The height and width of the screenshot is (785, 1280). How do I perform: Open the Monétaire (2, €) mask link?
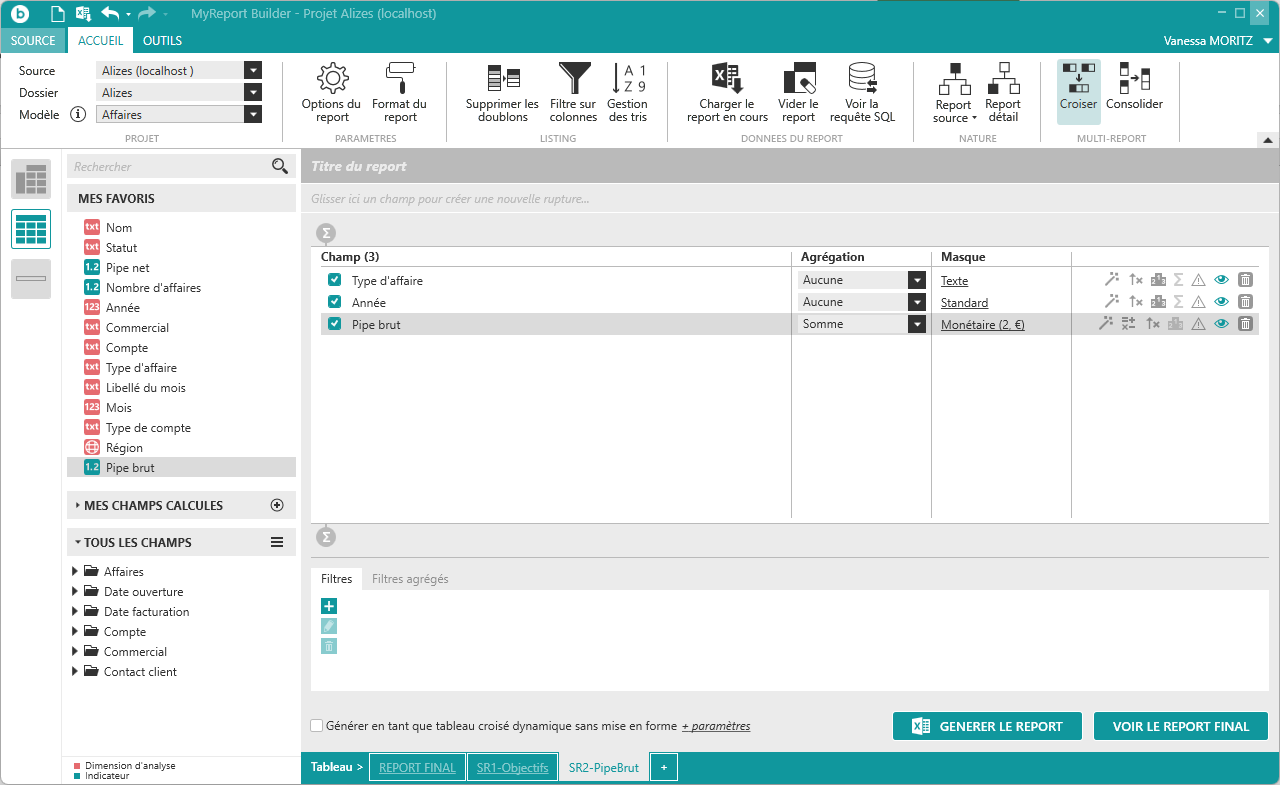coord(982,325)
